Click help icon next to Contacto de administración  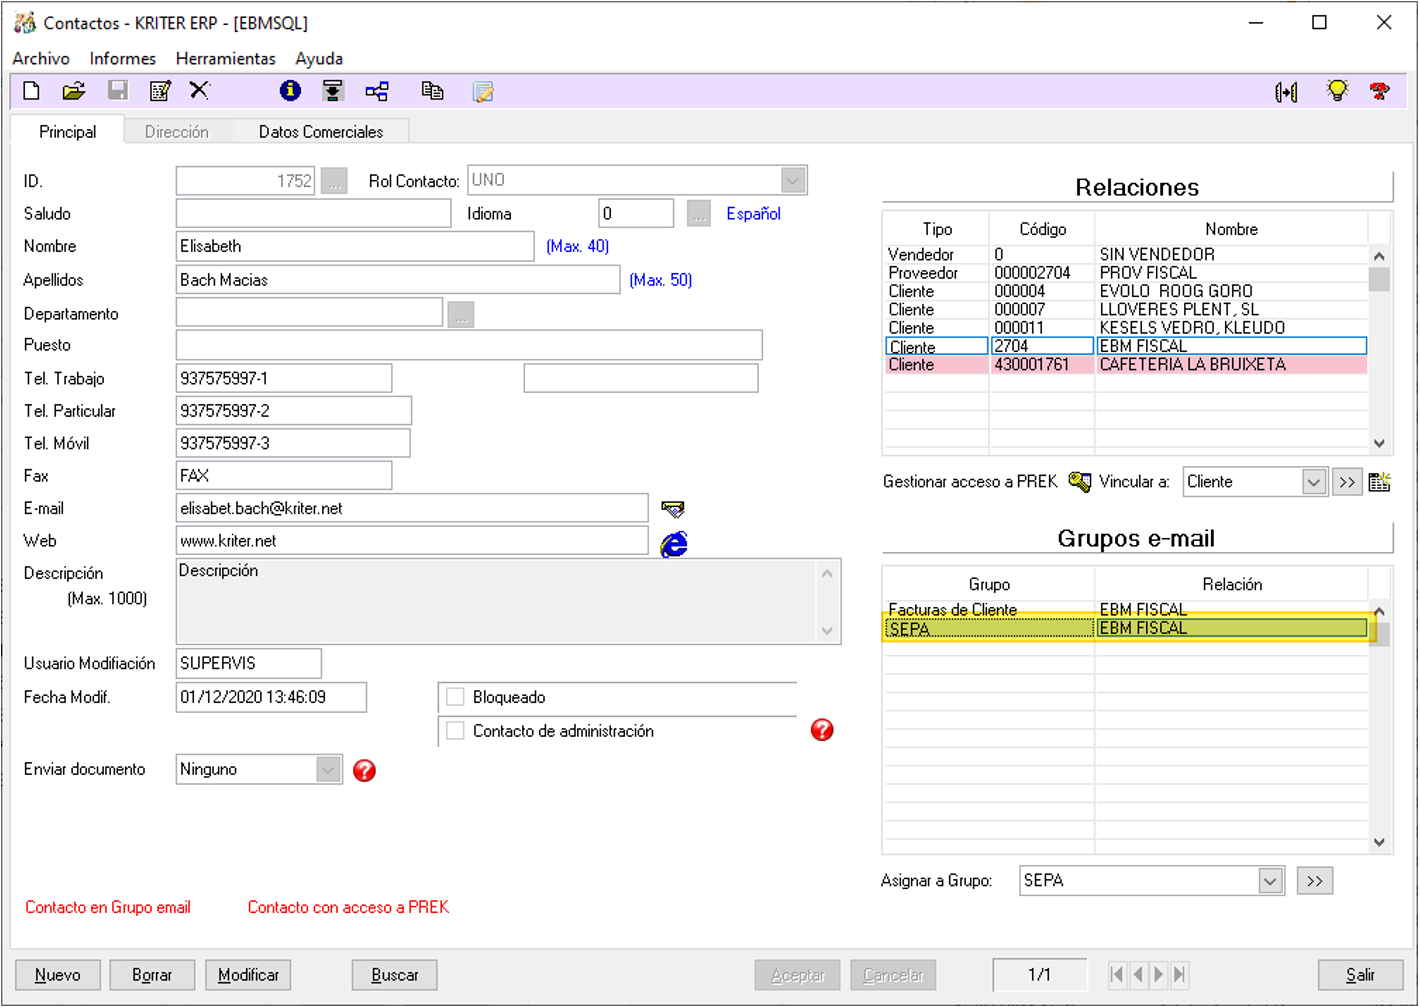tap(822, 730)
